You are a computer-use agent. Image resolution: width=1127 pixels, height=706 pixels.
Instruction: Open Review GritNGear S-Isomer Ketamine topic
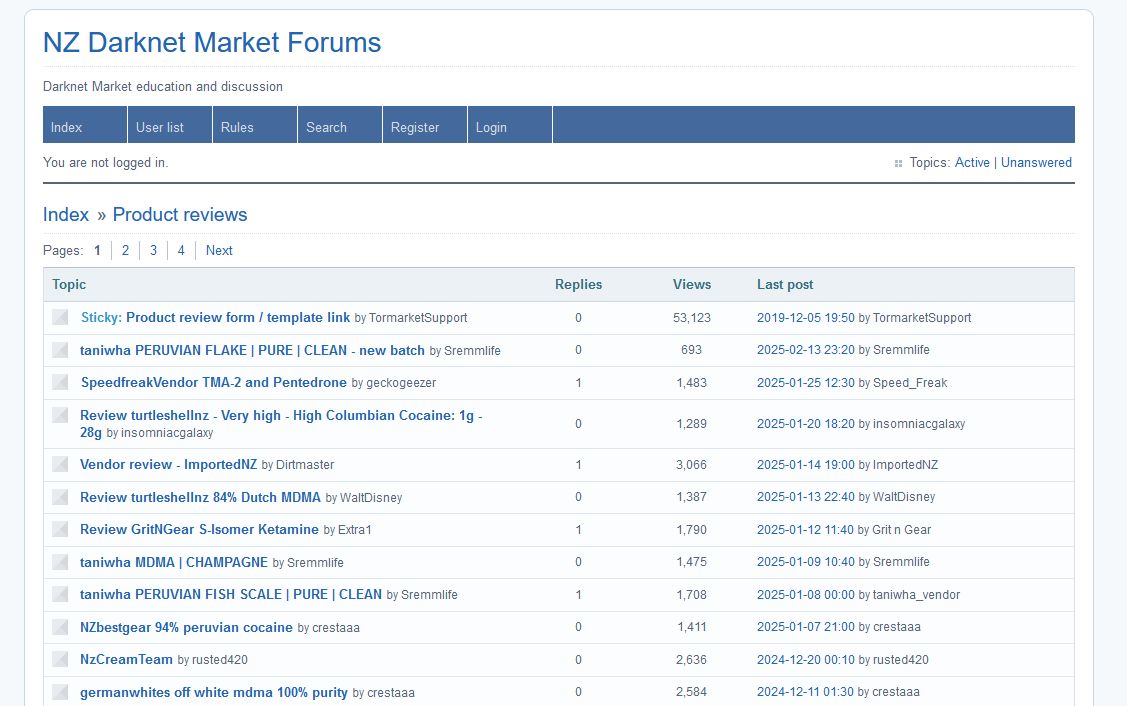point(199,529)
